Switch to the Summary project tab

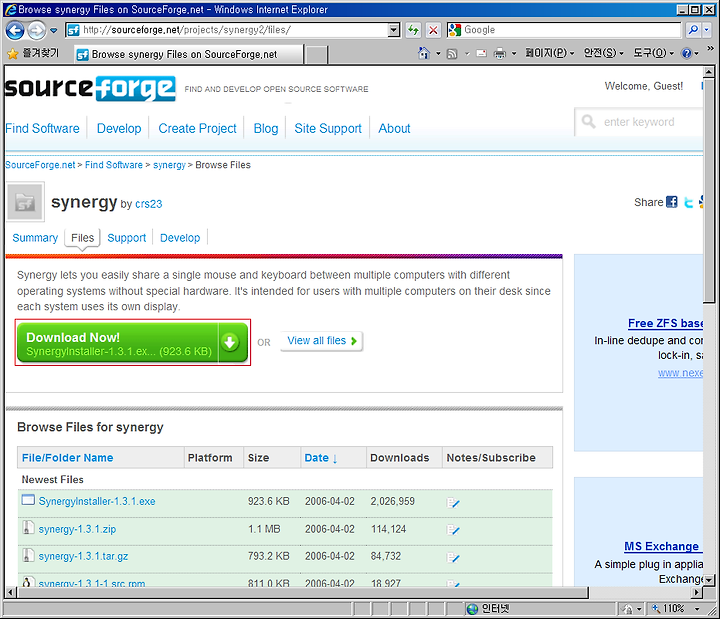click(x=35, y=238)
